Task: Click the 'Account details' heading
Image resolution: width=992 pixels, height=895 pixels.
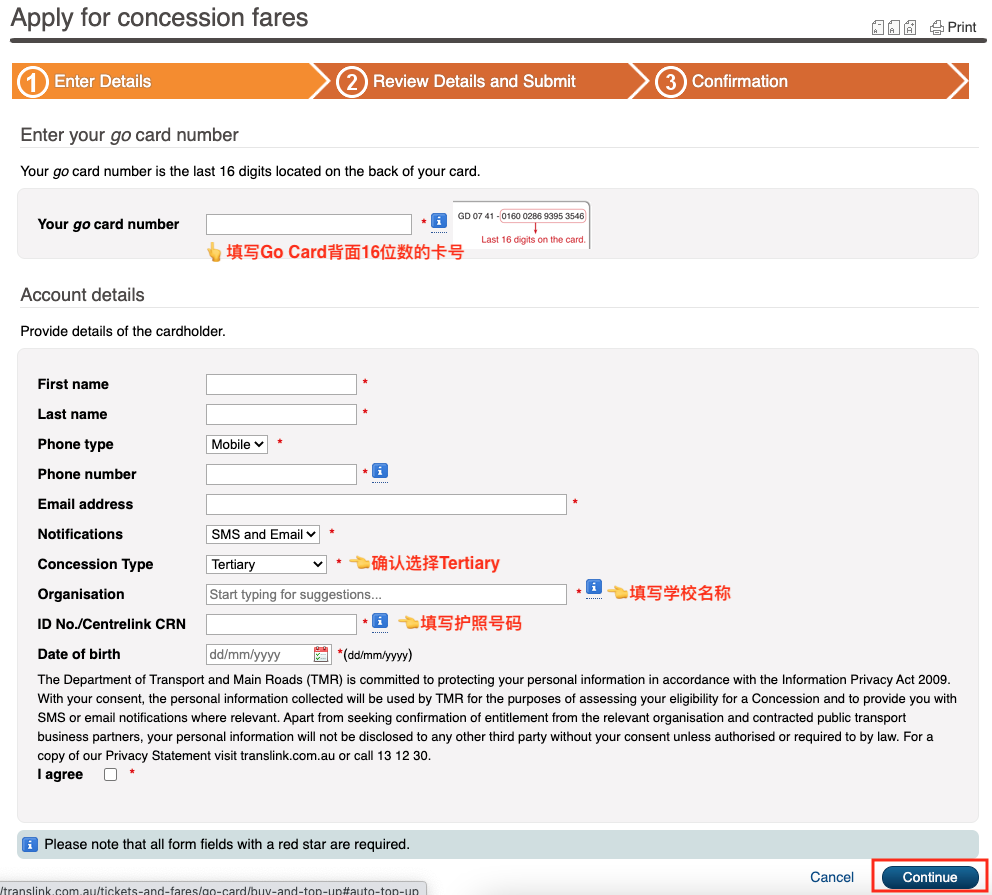Action: click(82, 295)
